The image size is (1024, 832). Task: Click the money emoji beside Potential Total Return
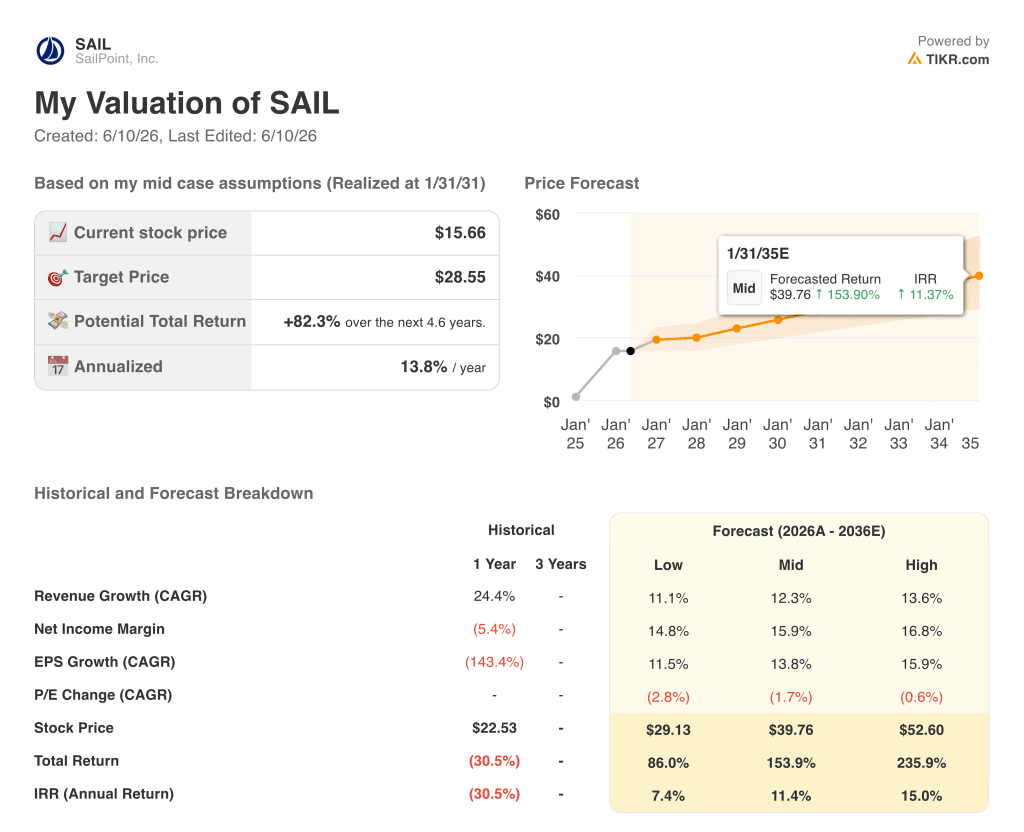[57, 321]
